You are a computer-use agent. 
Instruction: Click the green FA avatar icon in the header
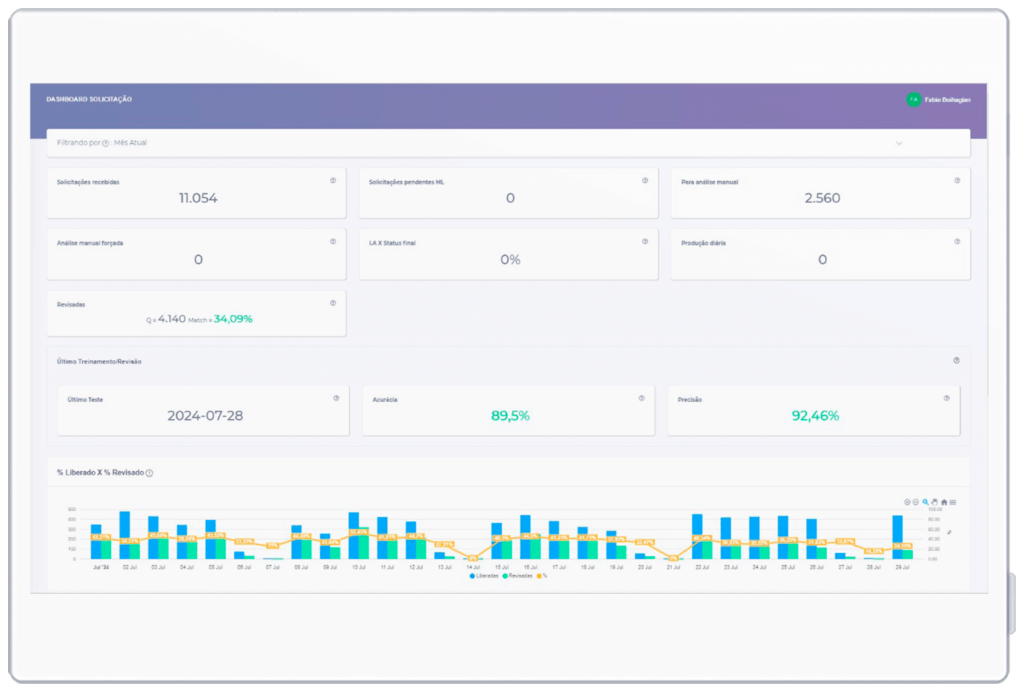click(915, 99)
